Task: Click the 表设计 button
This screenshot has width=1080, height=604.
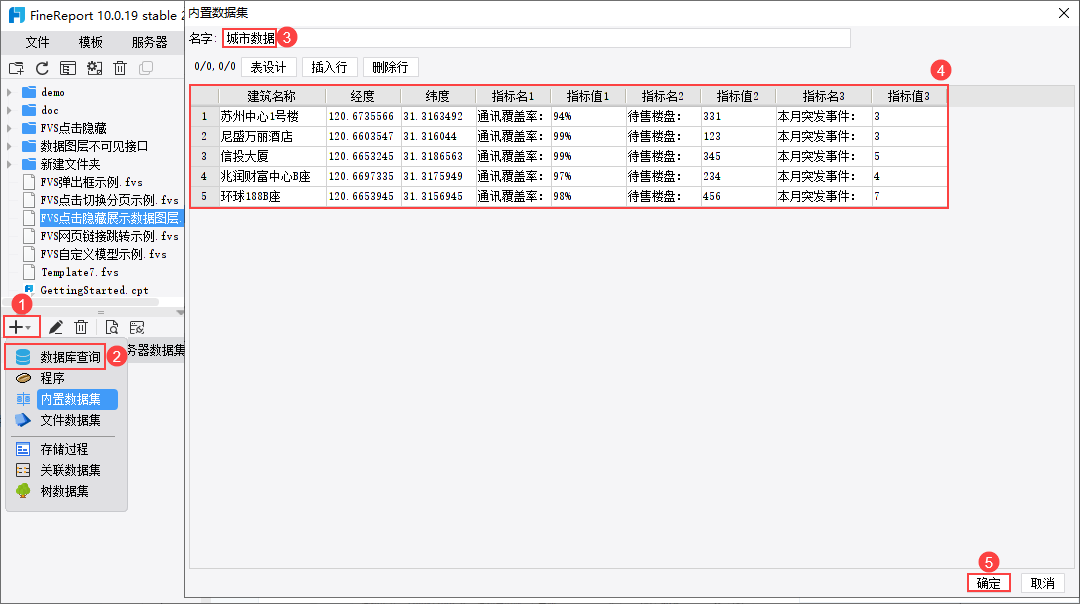Action: pos(269,67)
